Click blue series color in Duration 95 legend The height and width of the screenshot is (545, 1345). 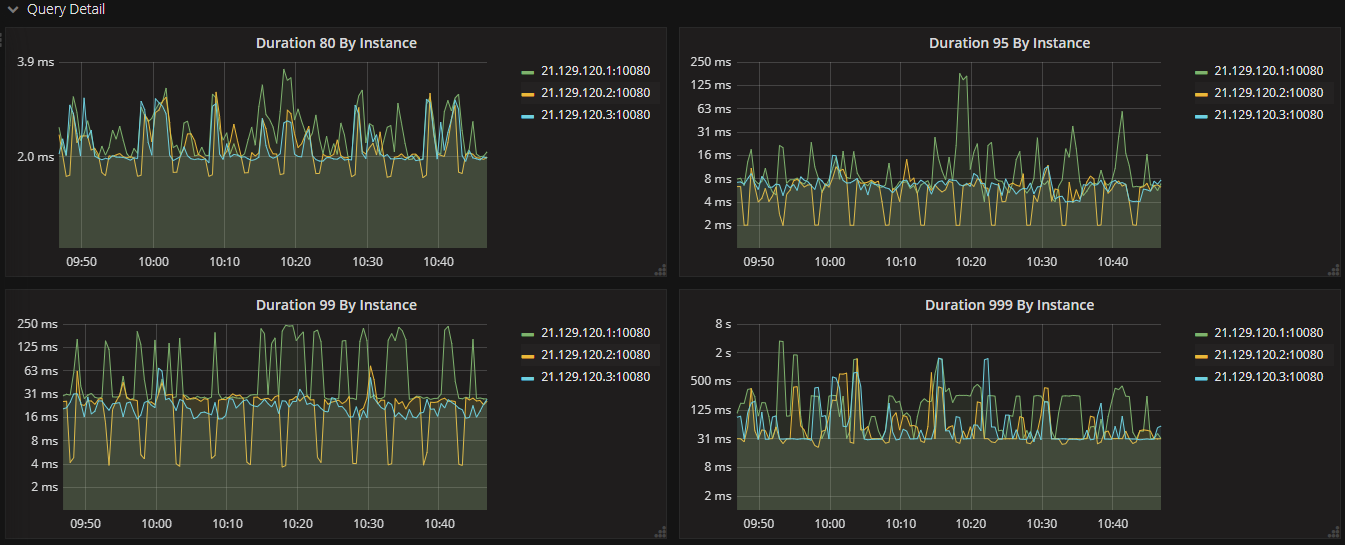[x=1201, y=116]
